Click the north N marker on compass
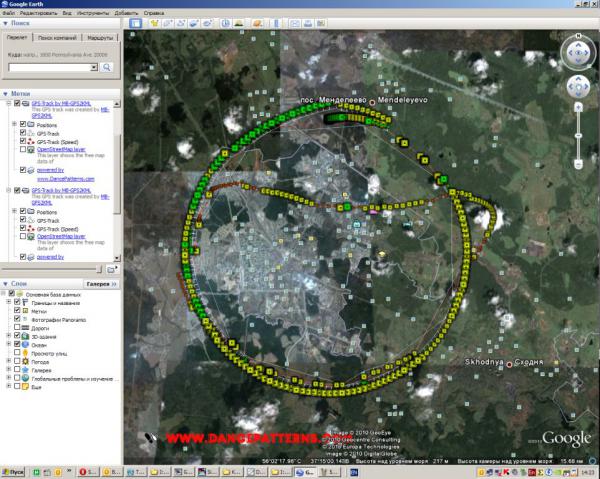This screenshot has height=479, width=600. click(x=578, y=36)
